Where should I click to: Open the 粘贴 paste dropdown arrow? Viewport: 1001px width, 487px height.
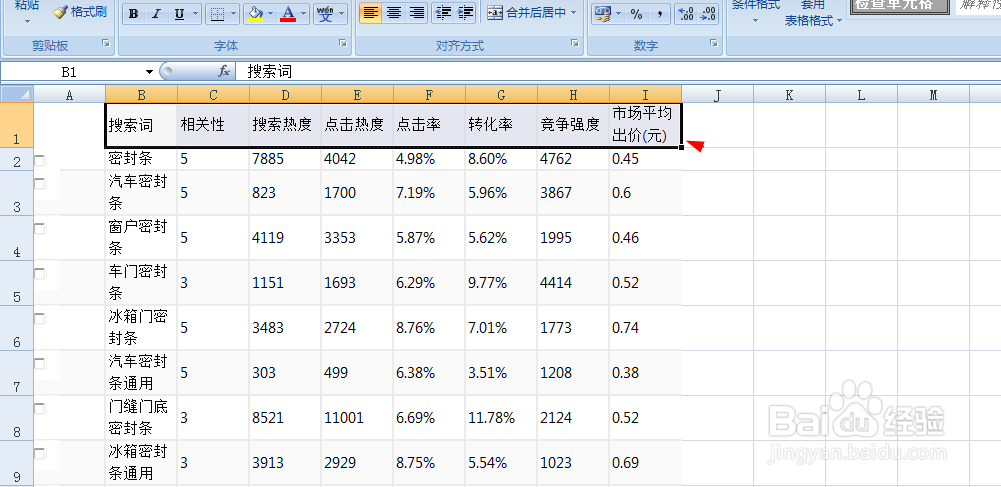point(27,21)
